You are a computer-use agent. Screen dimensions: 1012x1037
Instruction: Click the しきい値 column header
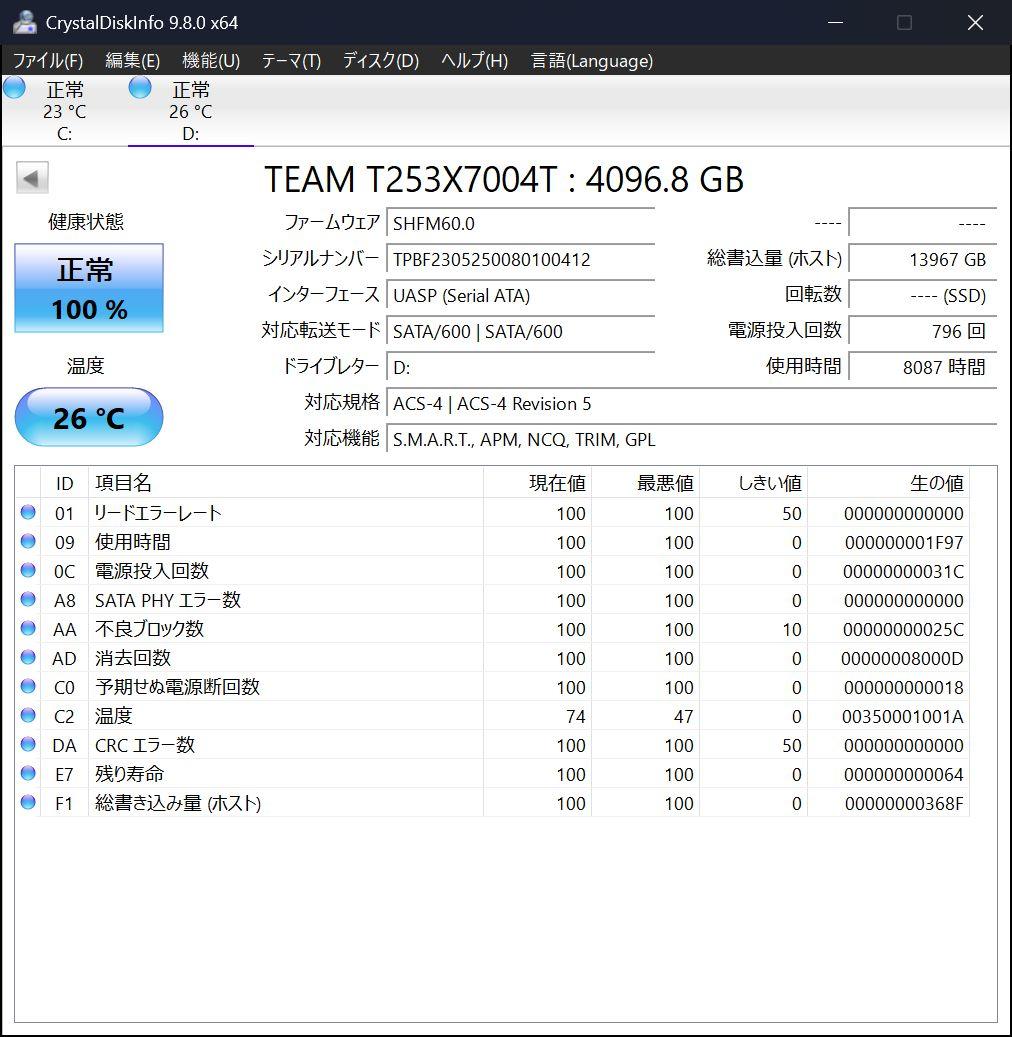click(753, 483)
